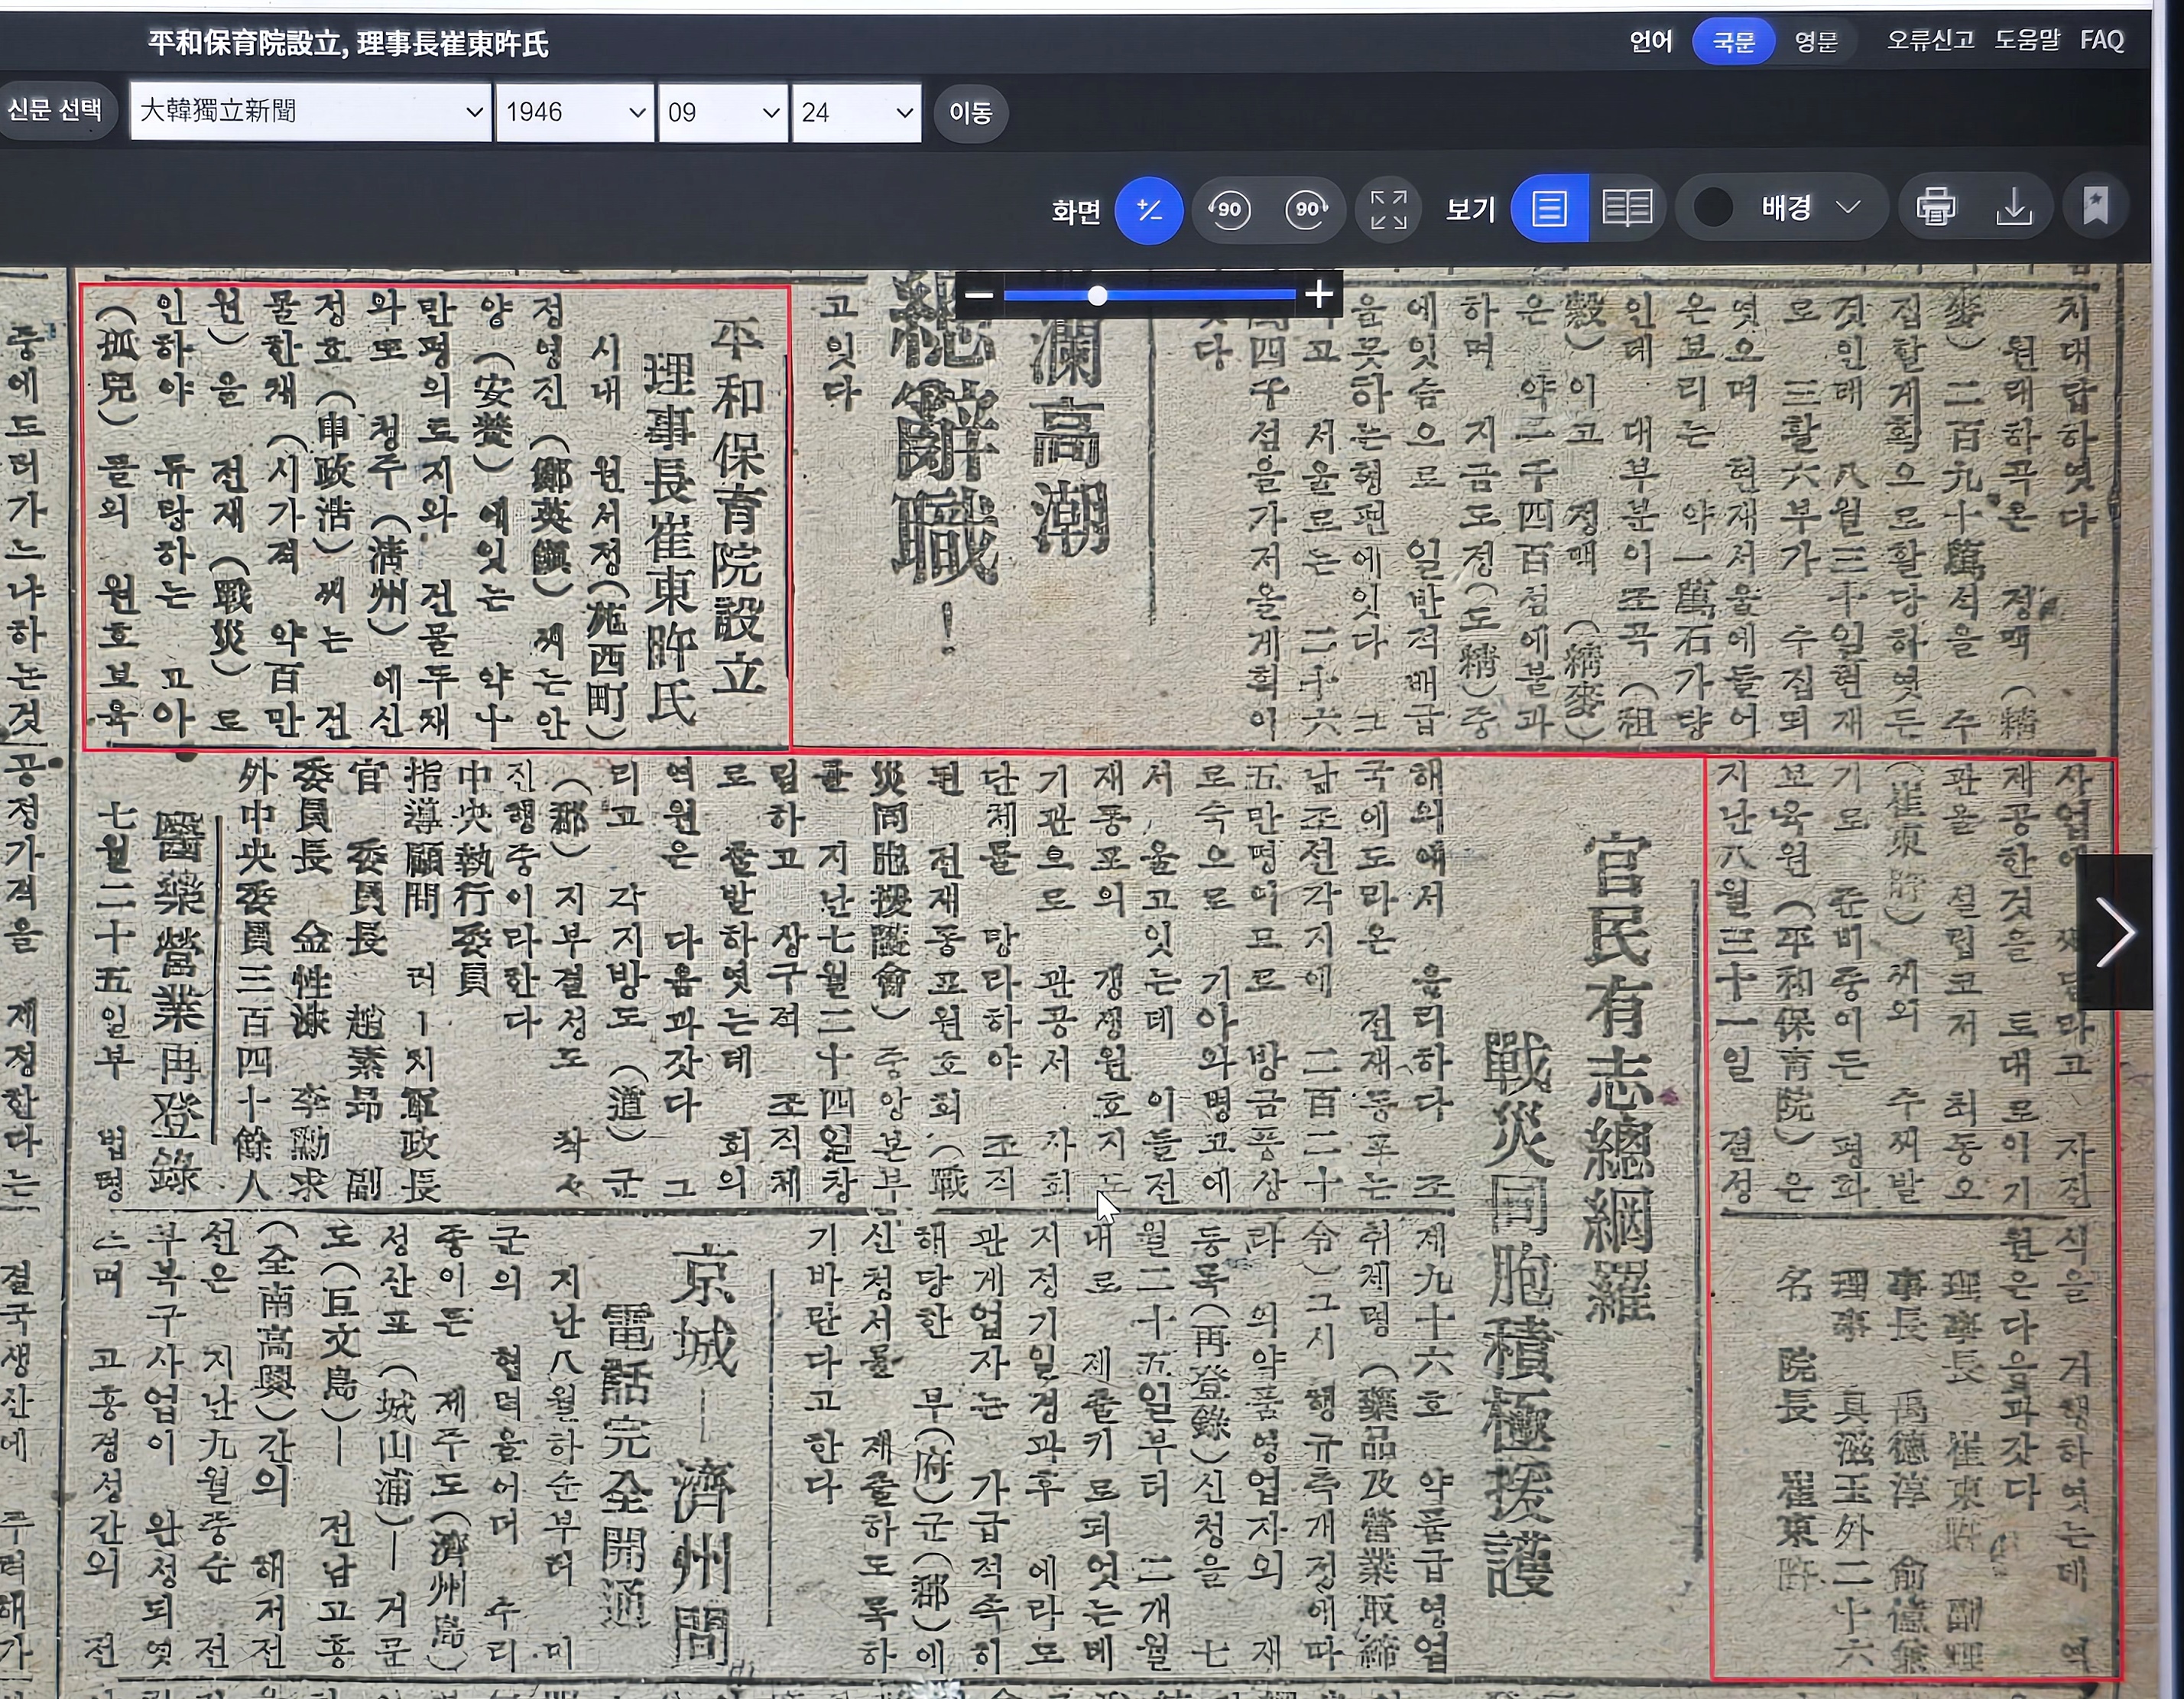This screenshot has height=1699, width=2184.
Task: Switch to single-page view mode
Action: tap(1549, 209)
